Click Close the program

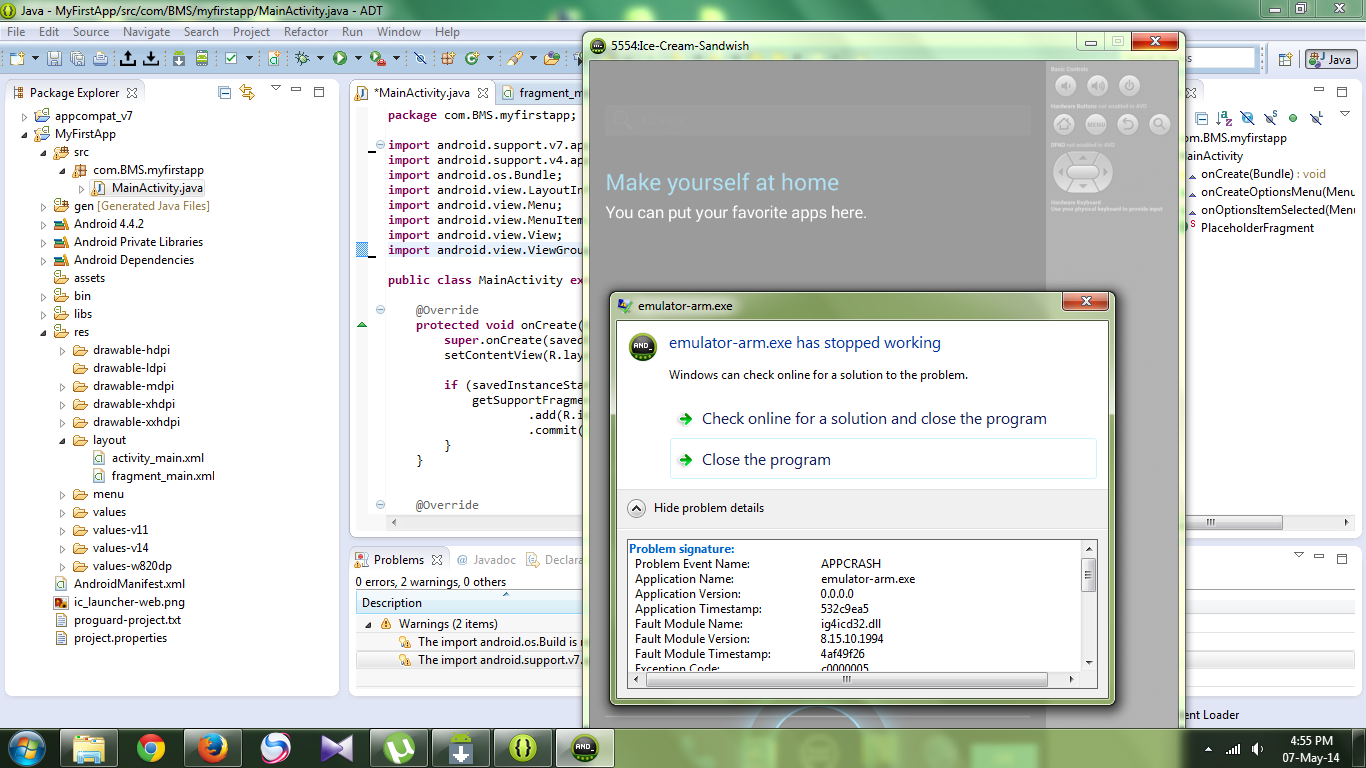coord(883,460)
